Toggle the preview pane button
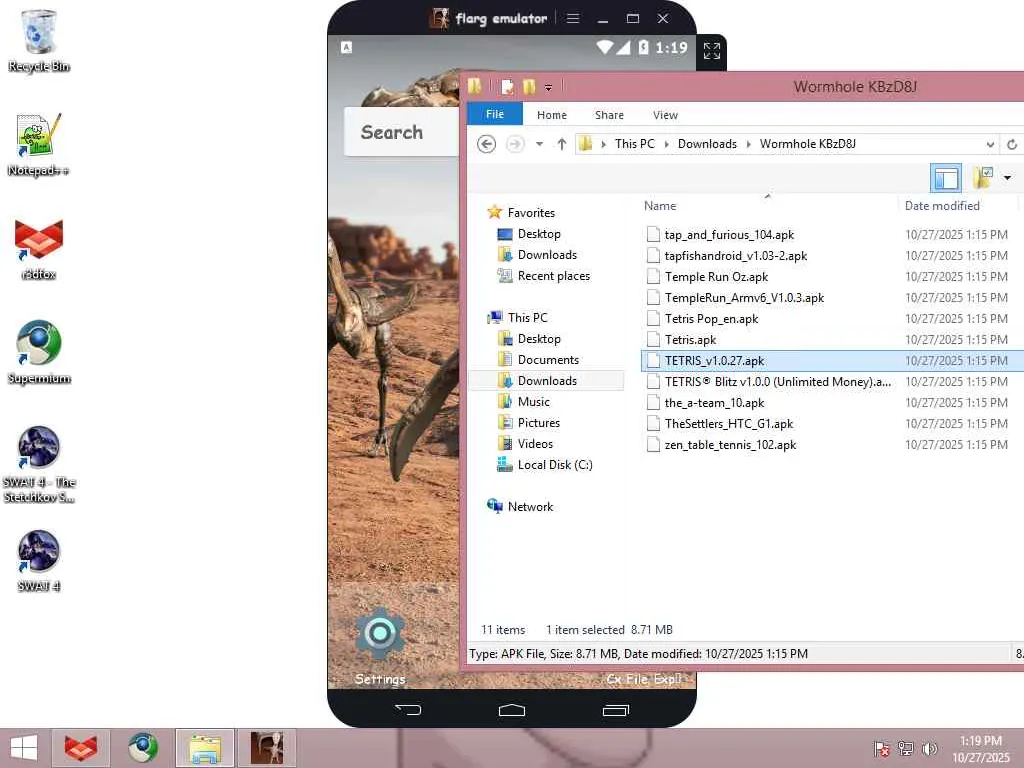The width and height of the screenshot is (1024, 768). click(946, 178)
